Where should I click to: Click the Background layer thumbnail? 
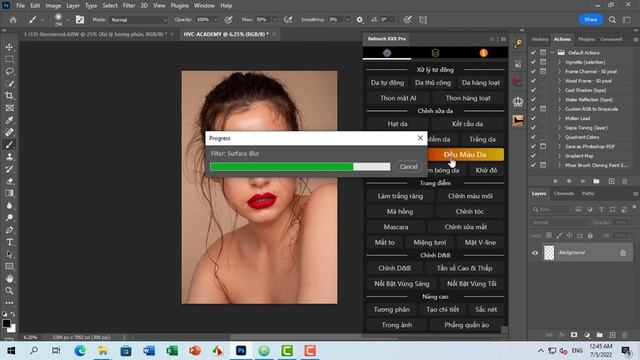(x=549, y=253)
